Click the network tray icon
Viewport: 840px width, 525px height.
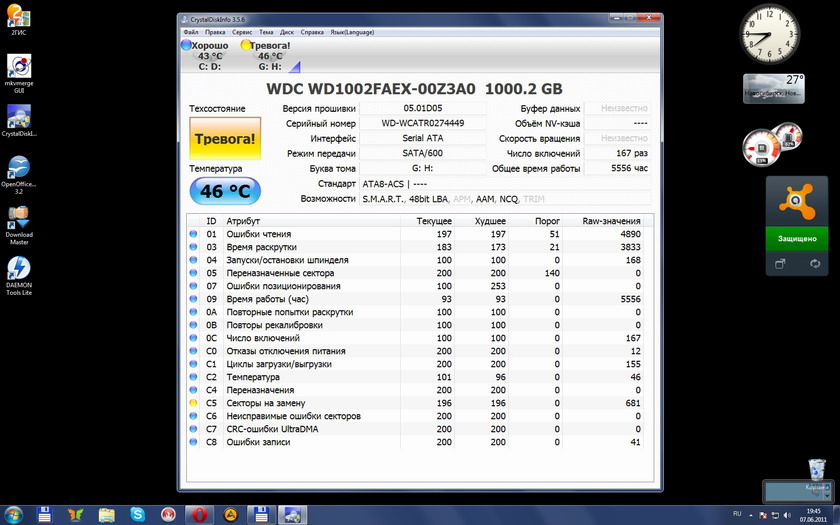(x=775, y=515)
